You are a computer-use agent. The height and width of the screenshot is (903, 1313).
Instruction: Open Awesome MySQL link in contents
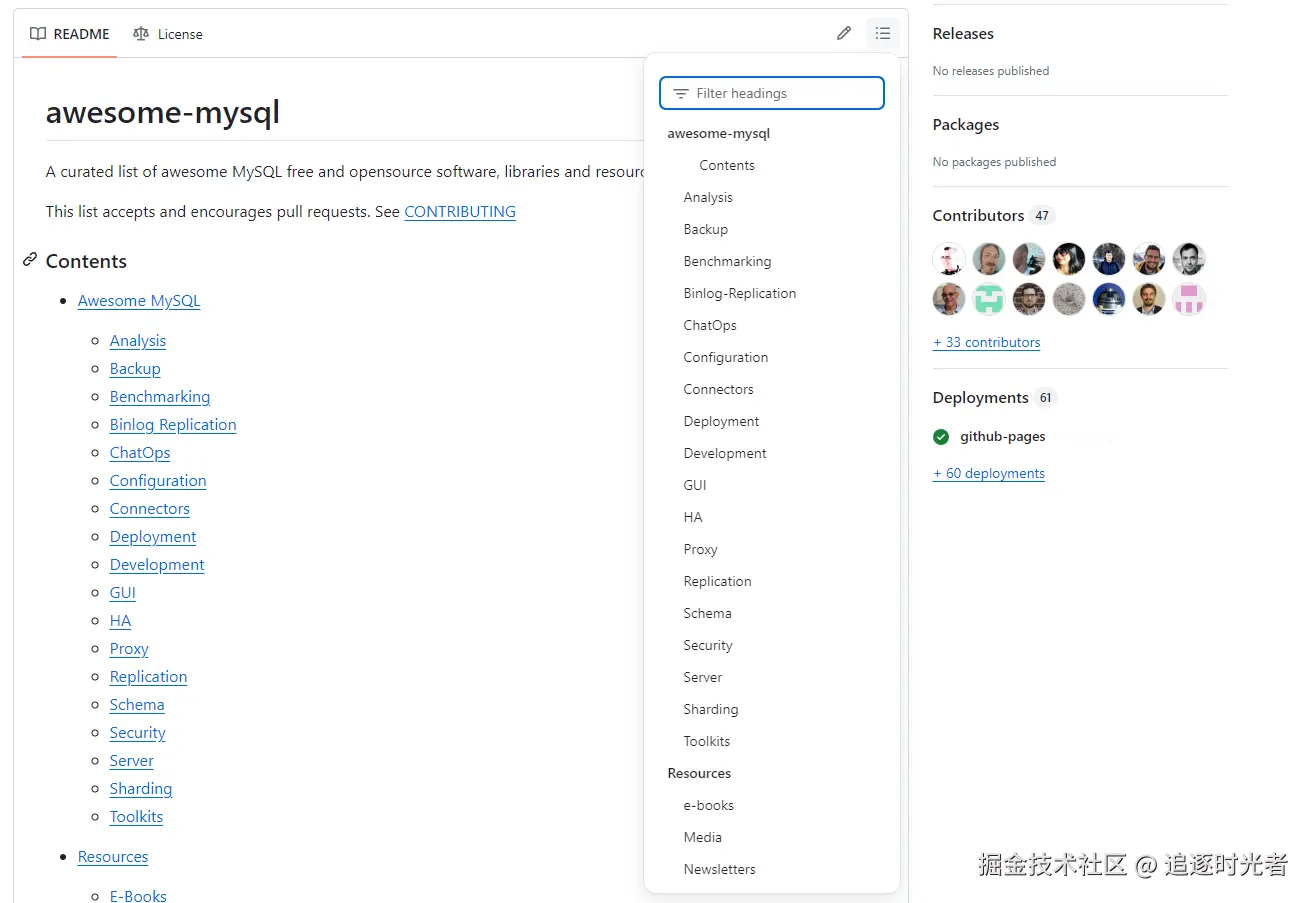point(139,301)
